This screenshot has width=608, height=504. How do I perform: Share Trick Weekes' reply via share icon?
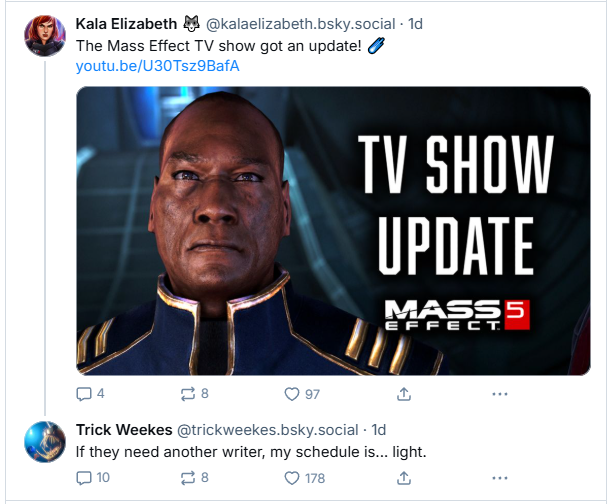pyautogui.click(x=404, y=478)
